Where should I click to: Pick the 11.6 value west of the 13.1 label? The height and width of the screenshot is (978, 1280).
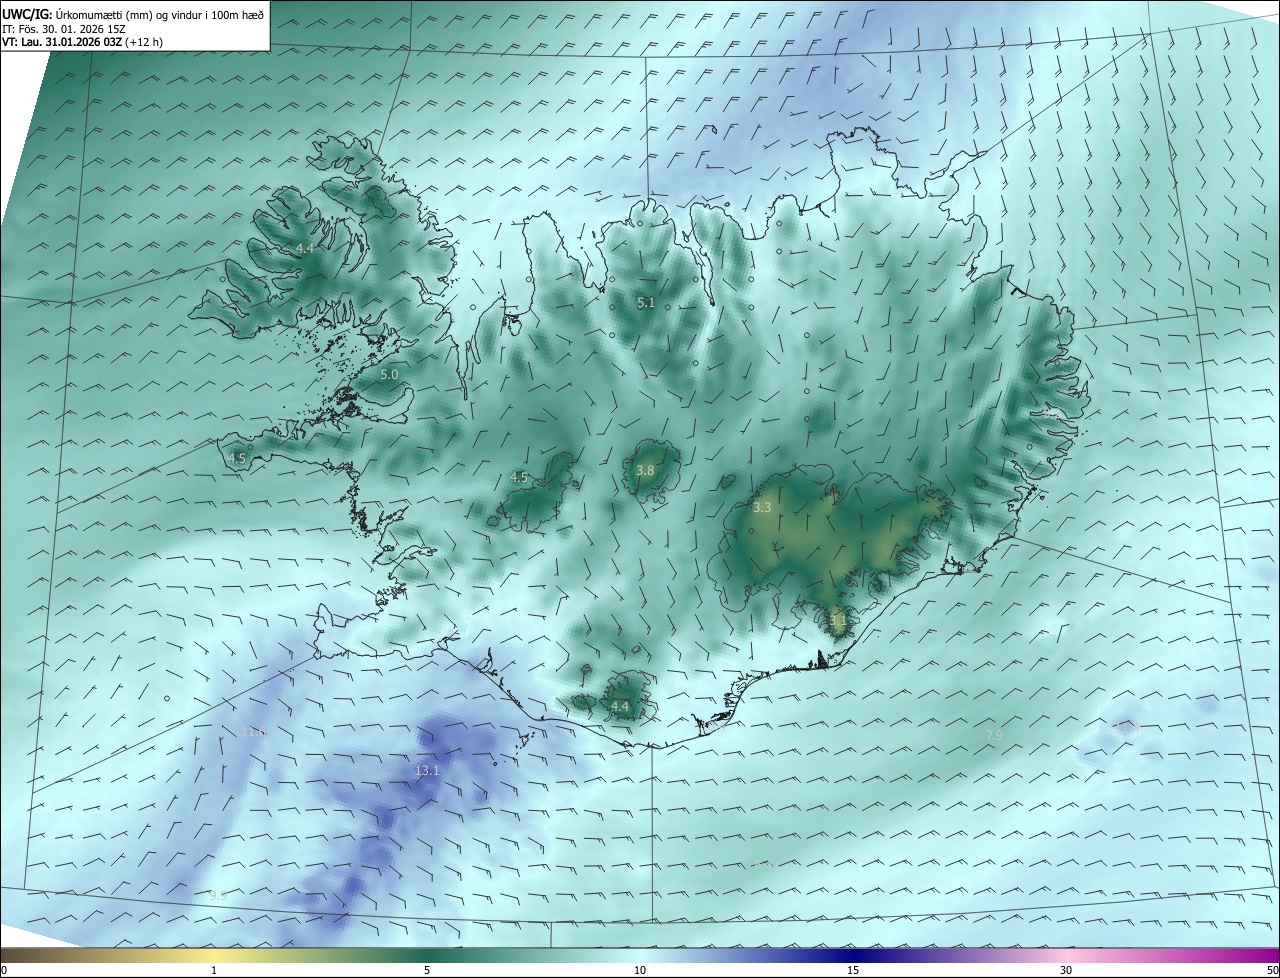(x=254, y=731)
